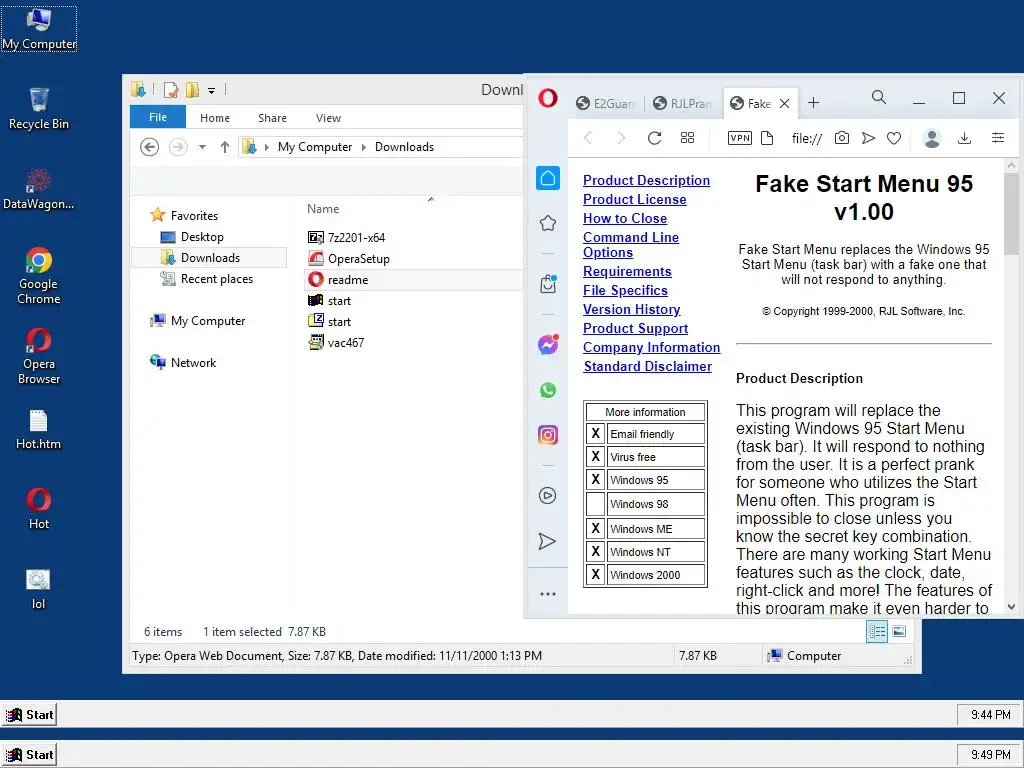Switch to RJLPranks tab in Opera
Image resolution: width=1024 pixels, height=768 pixels.
[683, 103]
